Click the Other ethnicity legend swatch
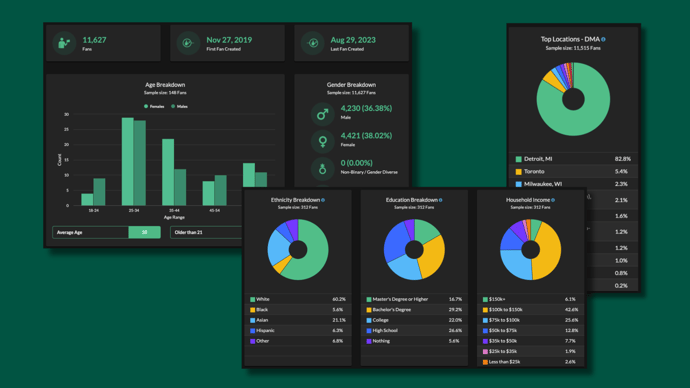 click(253, 341)
